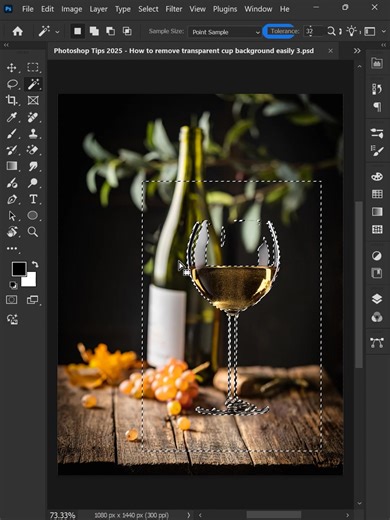Select the Dodge tool
390x520 pixels.
[33, 183]
